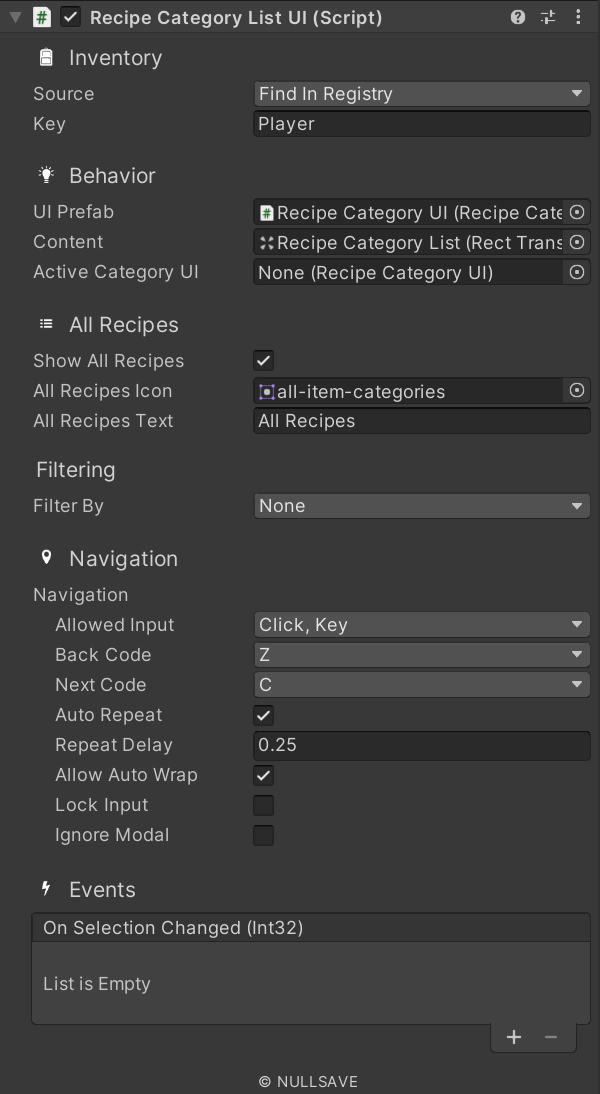The height and width of the screenshot is (1094, 600).
Task: Add a listener with the + button
Action: 514,1036
